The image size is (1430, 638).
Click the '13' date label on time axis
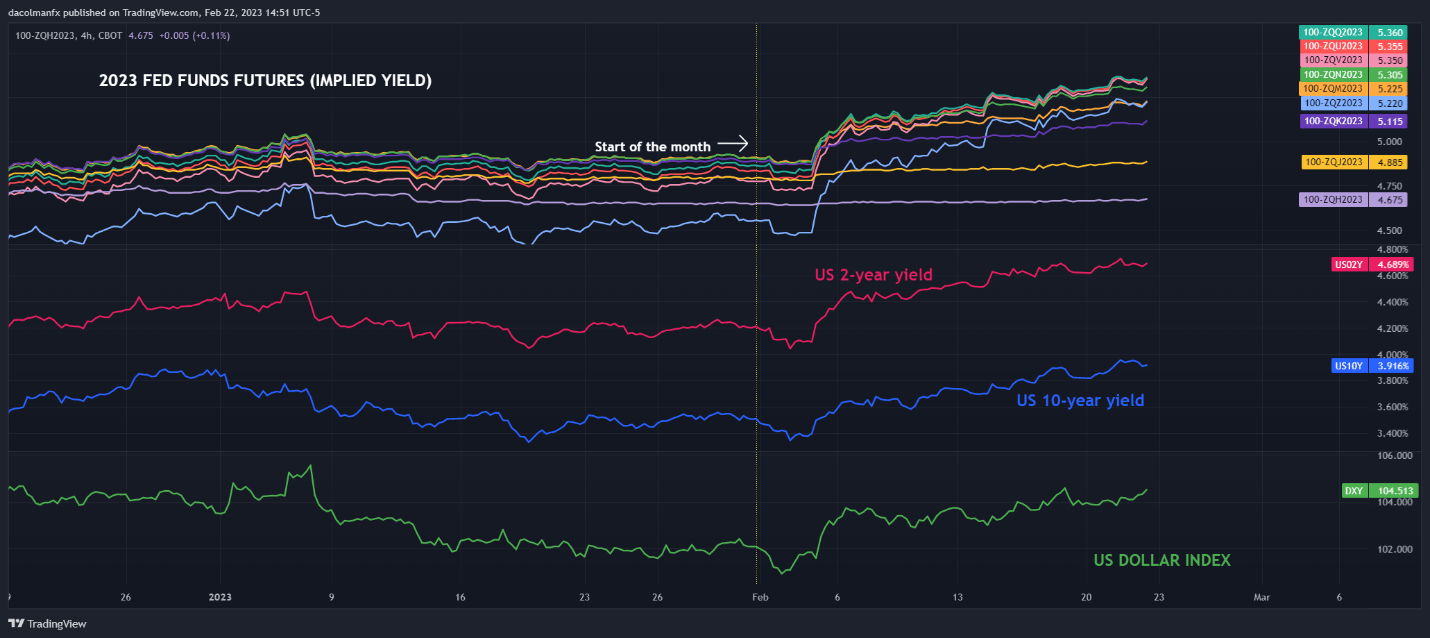956,597
